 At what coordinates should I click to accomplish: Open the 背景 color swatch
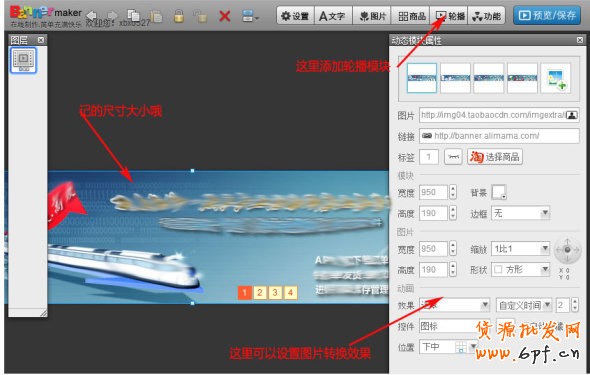(x=499, y=192)
